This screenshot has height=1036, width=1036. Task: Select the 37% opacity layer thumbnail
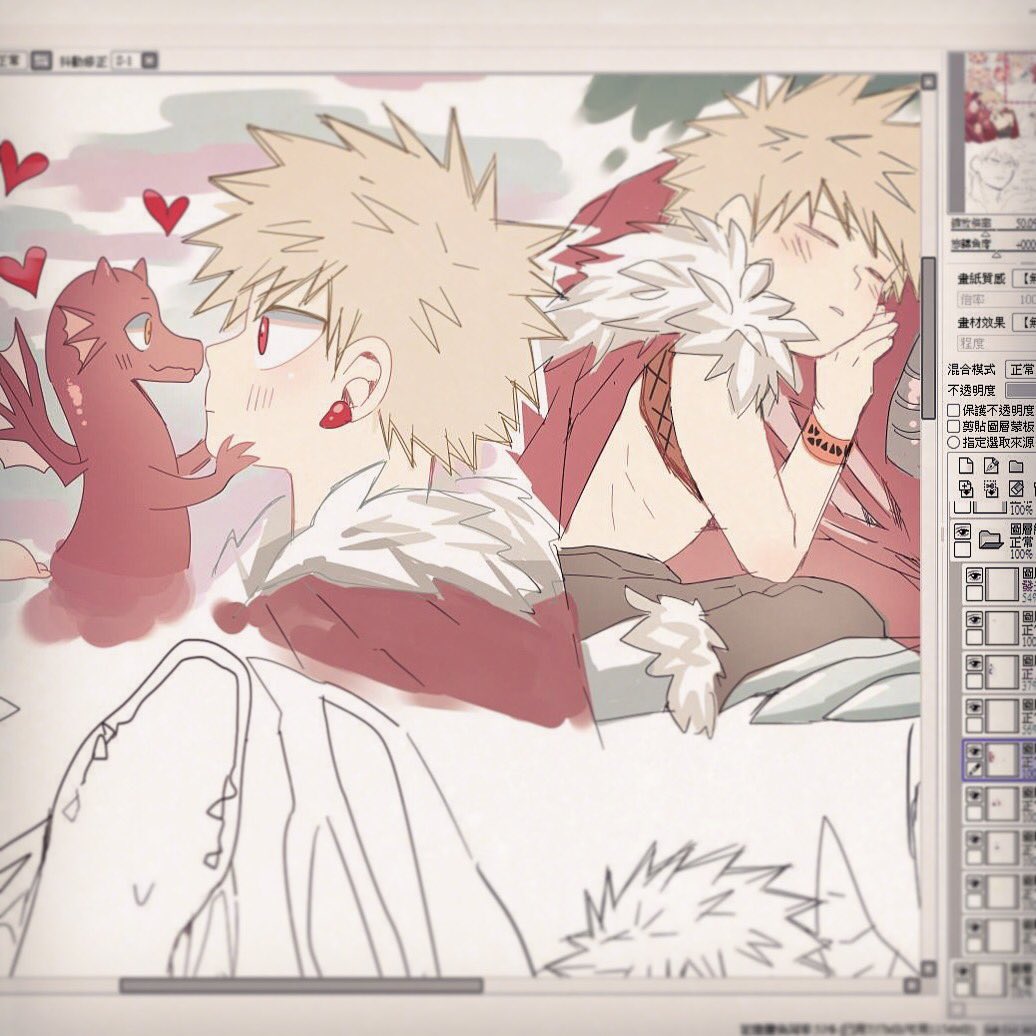coord(1002,671)
